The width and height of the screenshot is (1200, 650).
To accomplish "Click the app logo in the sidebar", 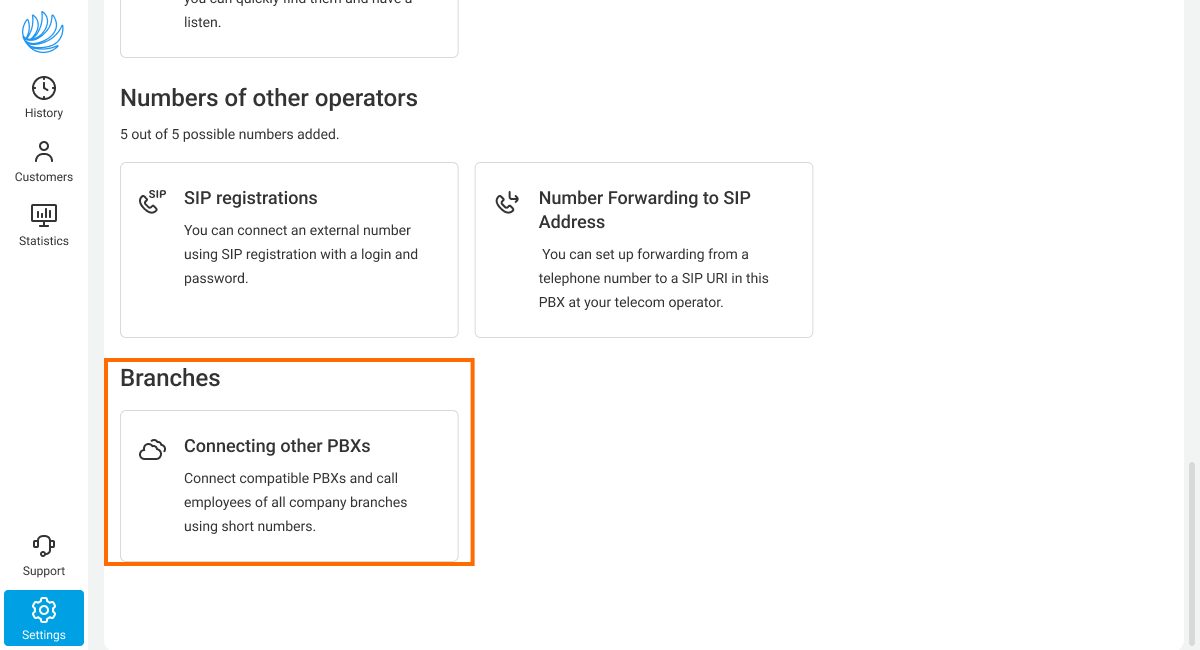I will 43,32.
